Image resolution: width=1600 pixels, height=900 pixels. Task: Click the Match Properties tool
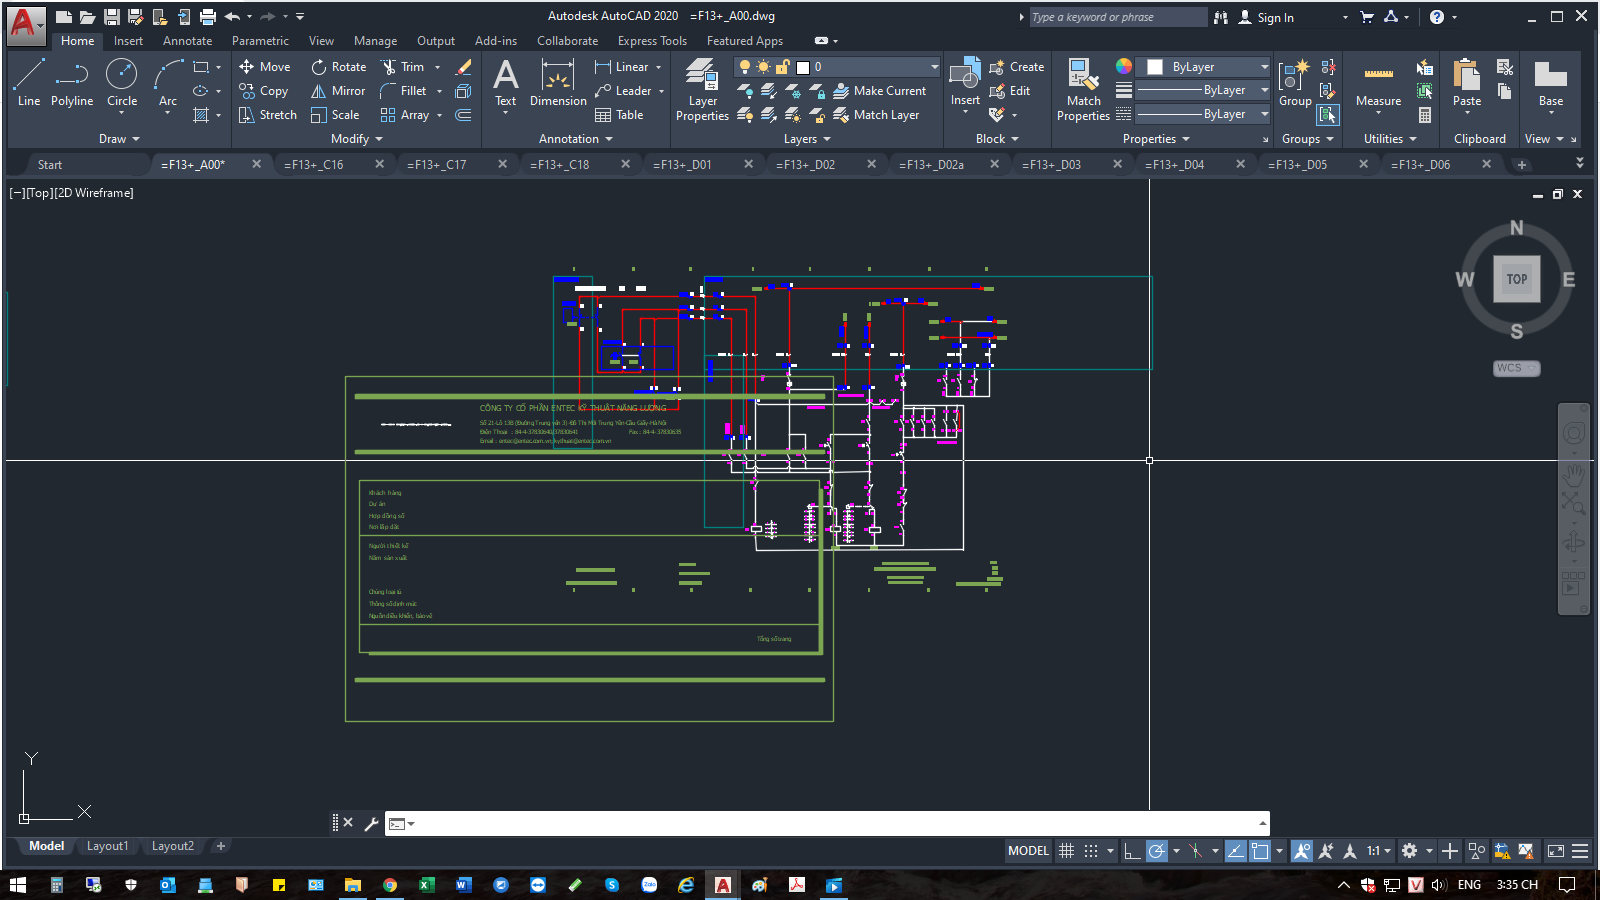click(x=1083, y=90)
